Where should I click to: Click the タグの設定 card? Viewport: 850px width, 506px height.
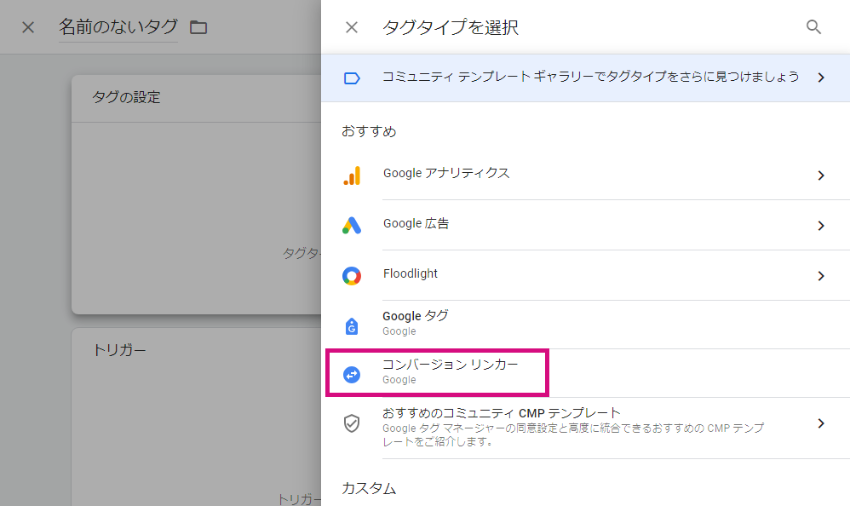click(x=196, y=194)
